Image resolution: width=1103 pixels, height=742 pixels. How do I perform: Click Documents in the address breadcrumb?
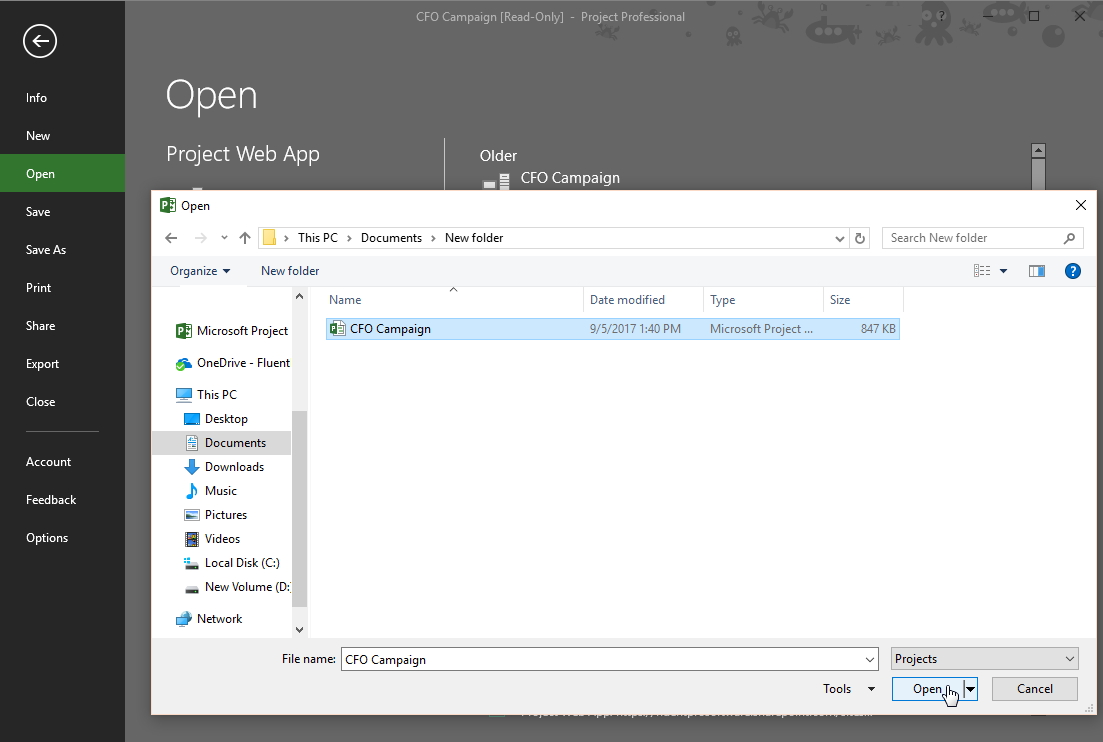click(391, 238)
